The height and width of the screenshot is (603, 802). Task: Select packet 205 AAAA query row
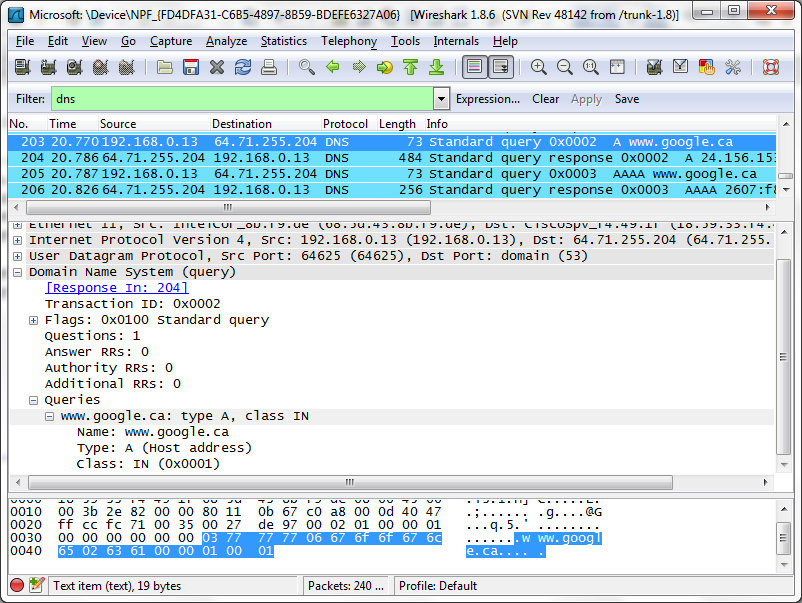point(392,174)
